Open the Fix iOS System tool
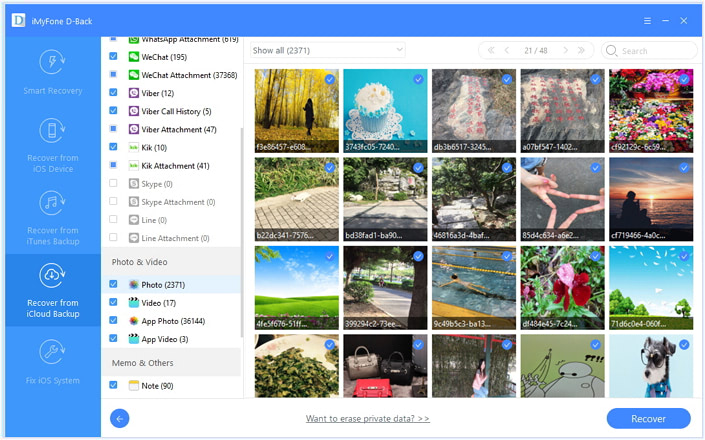705x440 pixels. [x=52, y=362]
